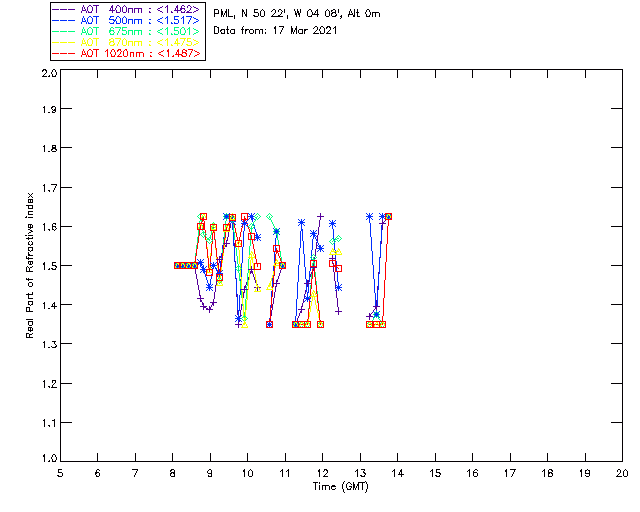Click the 1.0 tick label on y-axis
Screen dimensions: 640x512
[47, 461]
